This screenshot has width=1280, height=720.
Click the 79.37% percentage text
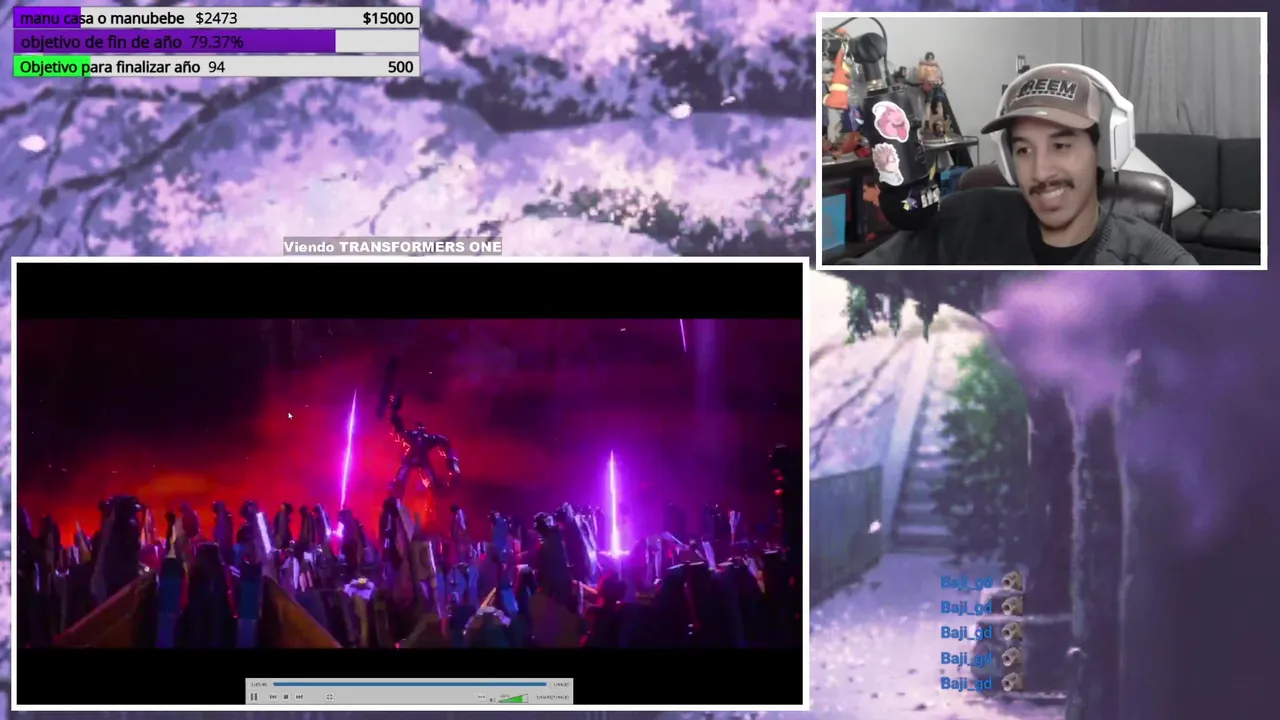click(x=216, y=42)
